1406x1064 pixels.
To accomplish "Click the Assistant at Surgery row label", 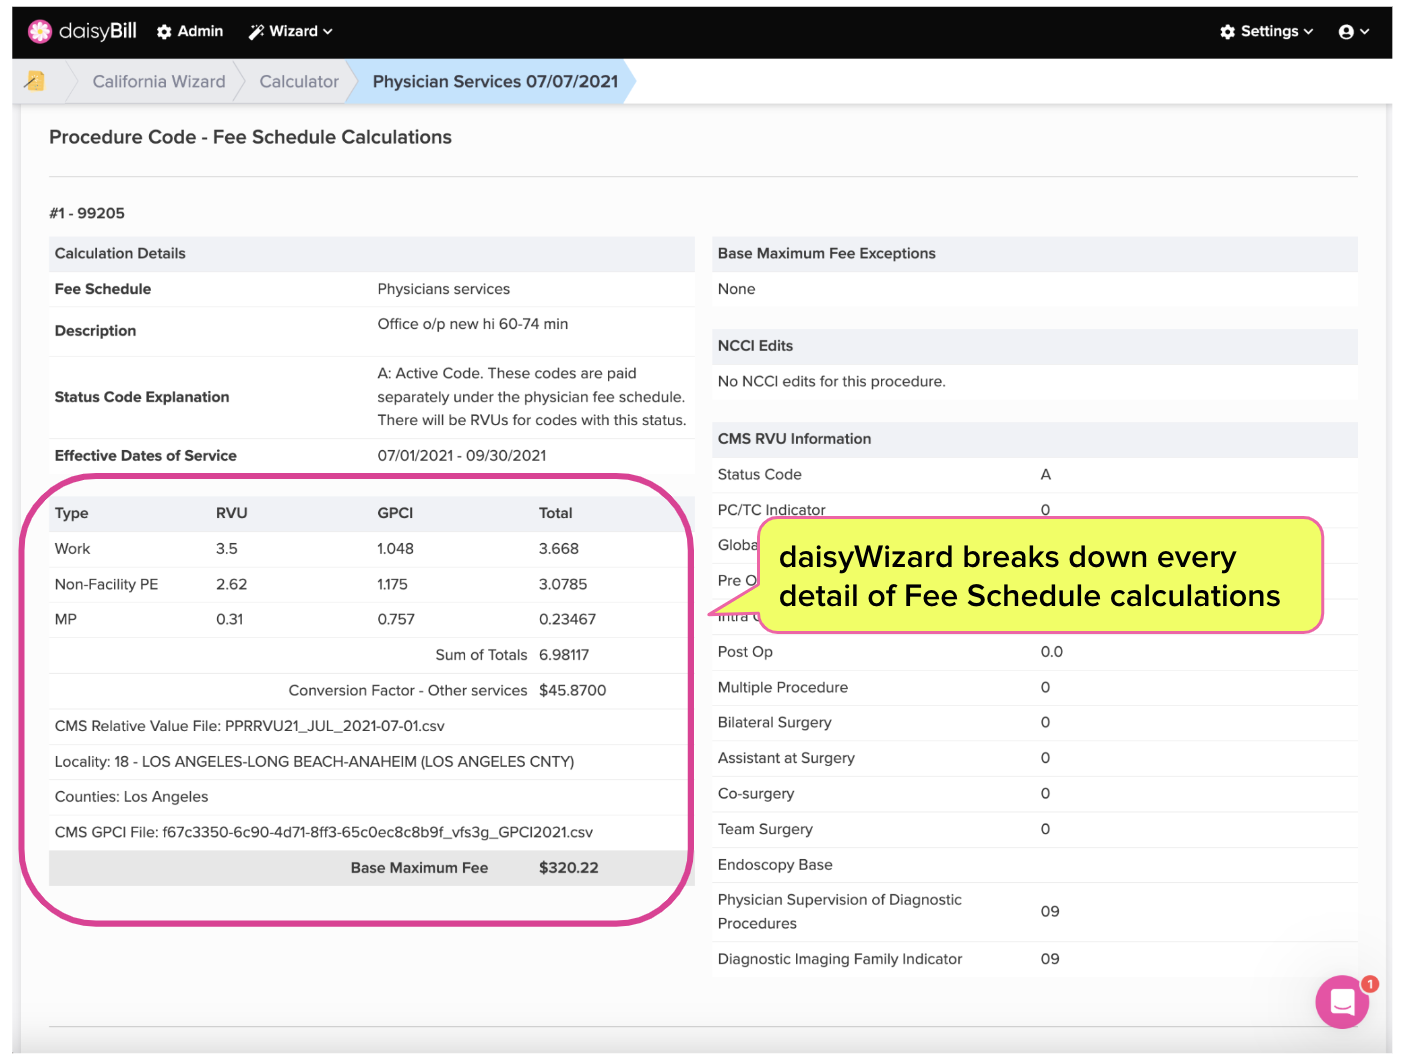I will point(786,759).
